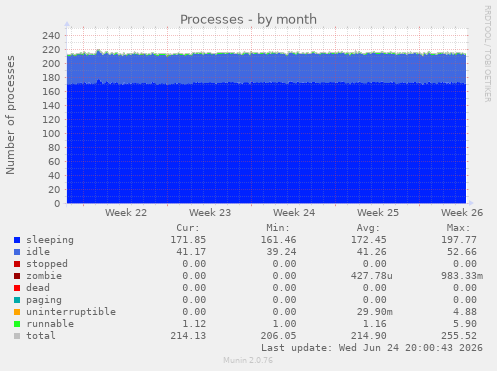Viewport: 497px width, 371px height.
Task: Click the 'Week 24' axis label
Action: click(294, 213)
